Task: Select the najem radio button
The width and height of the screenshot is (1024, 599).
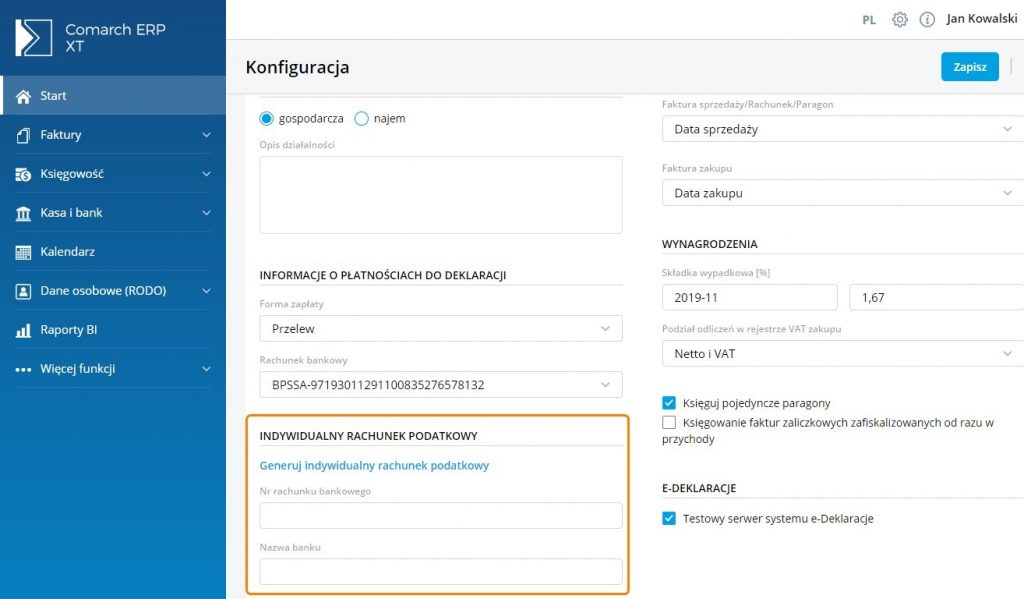Action: pyautogui.click(x=362, y=118)
